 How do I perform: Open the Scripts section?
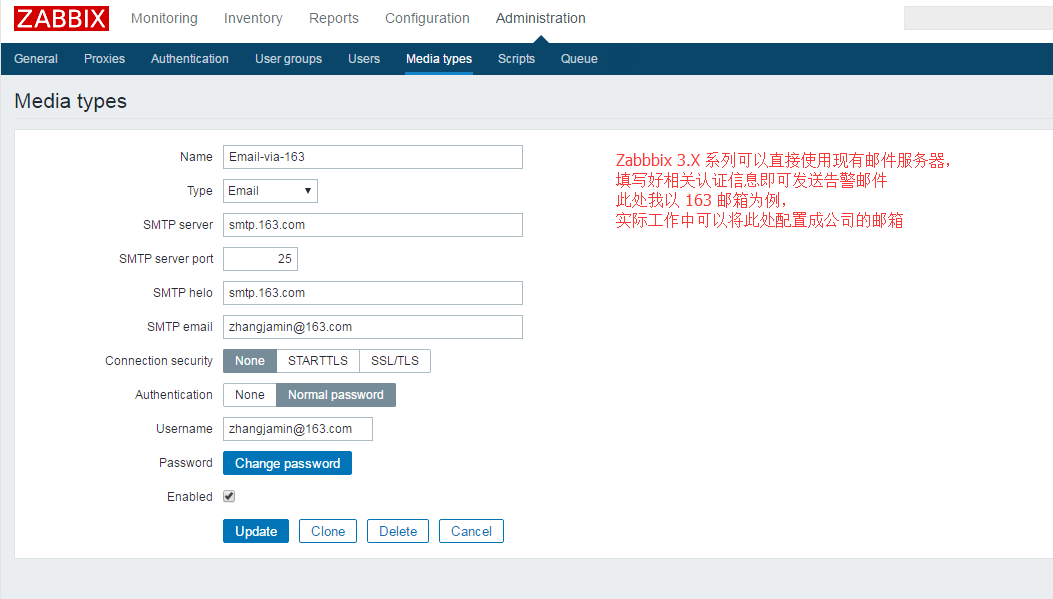click(x=516, y=58)
